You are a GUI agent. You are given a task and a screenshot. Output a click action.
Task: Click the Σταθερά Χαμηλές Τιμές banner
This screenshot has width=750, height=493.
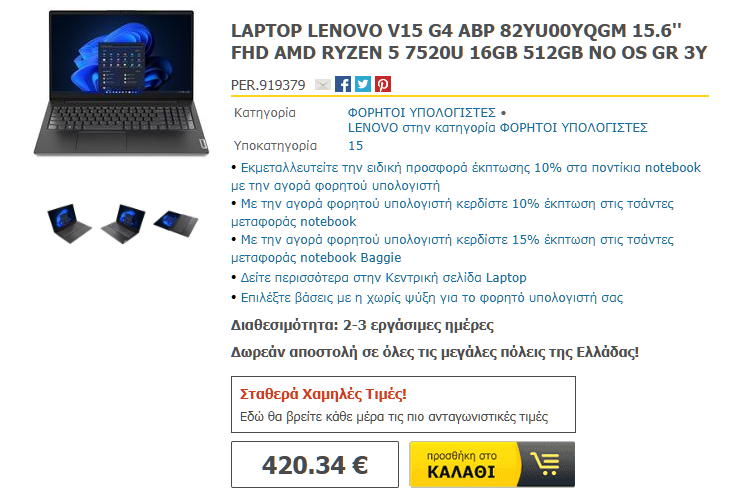click(x=403, y=405)
